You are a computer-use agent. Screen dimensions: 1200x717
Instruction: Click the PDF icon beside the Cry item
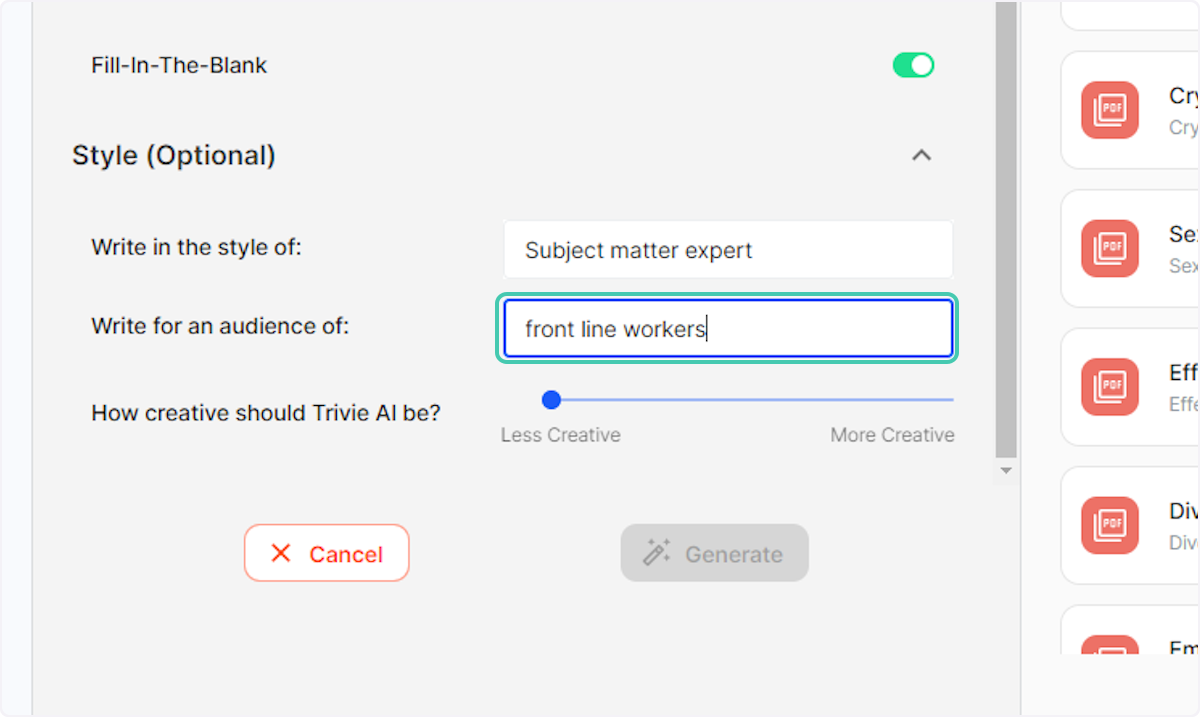point(1109,110)
